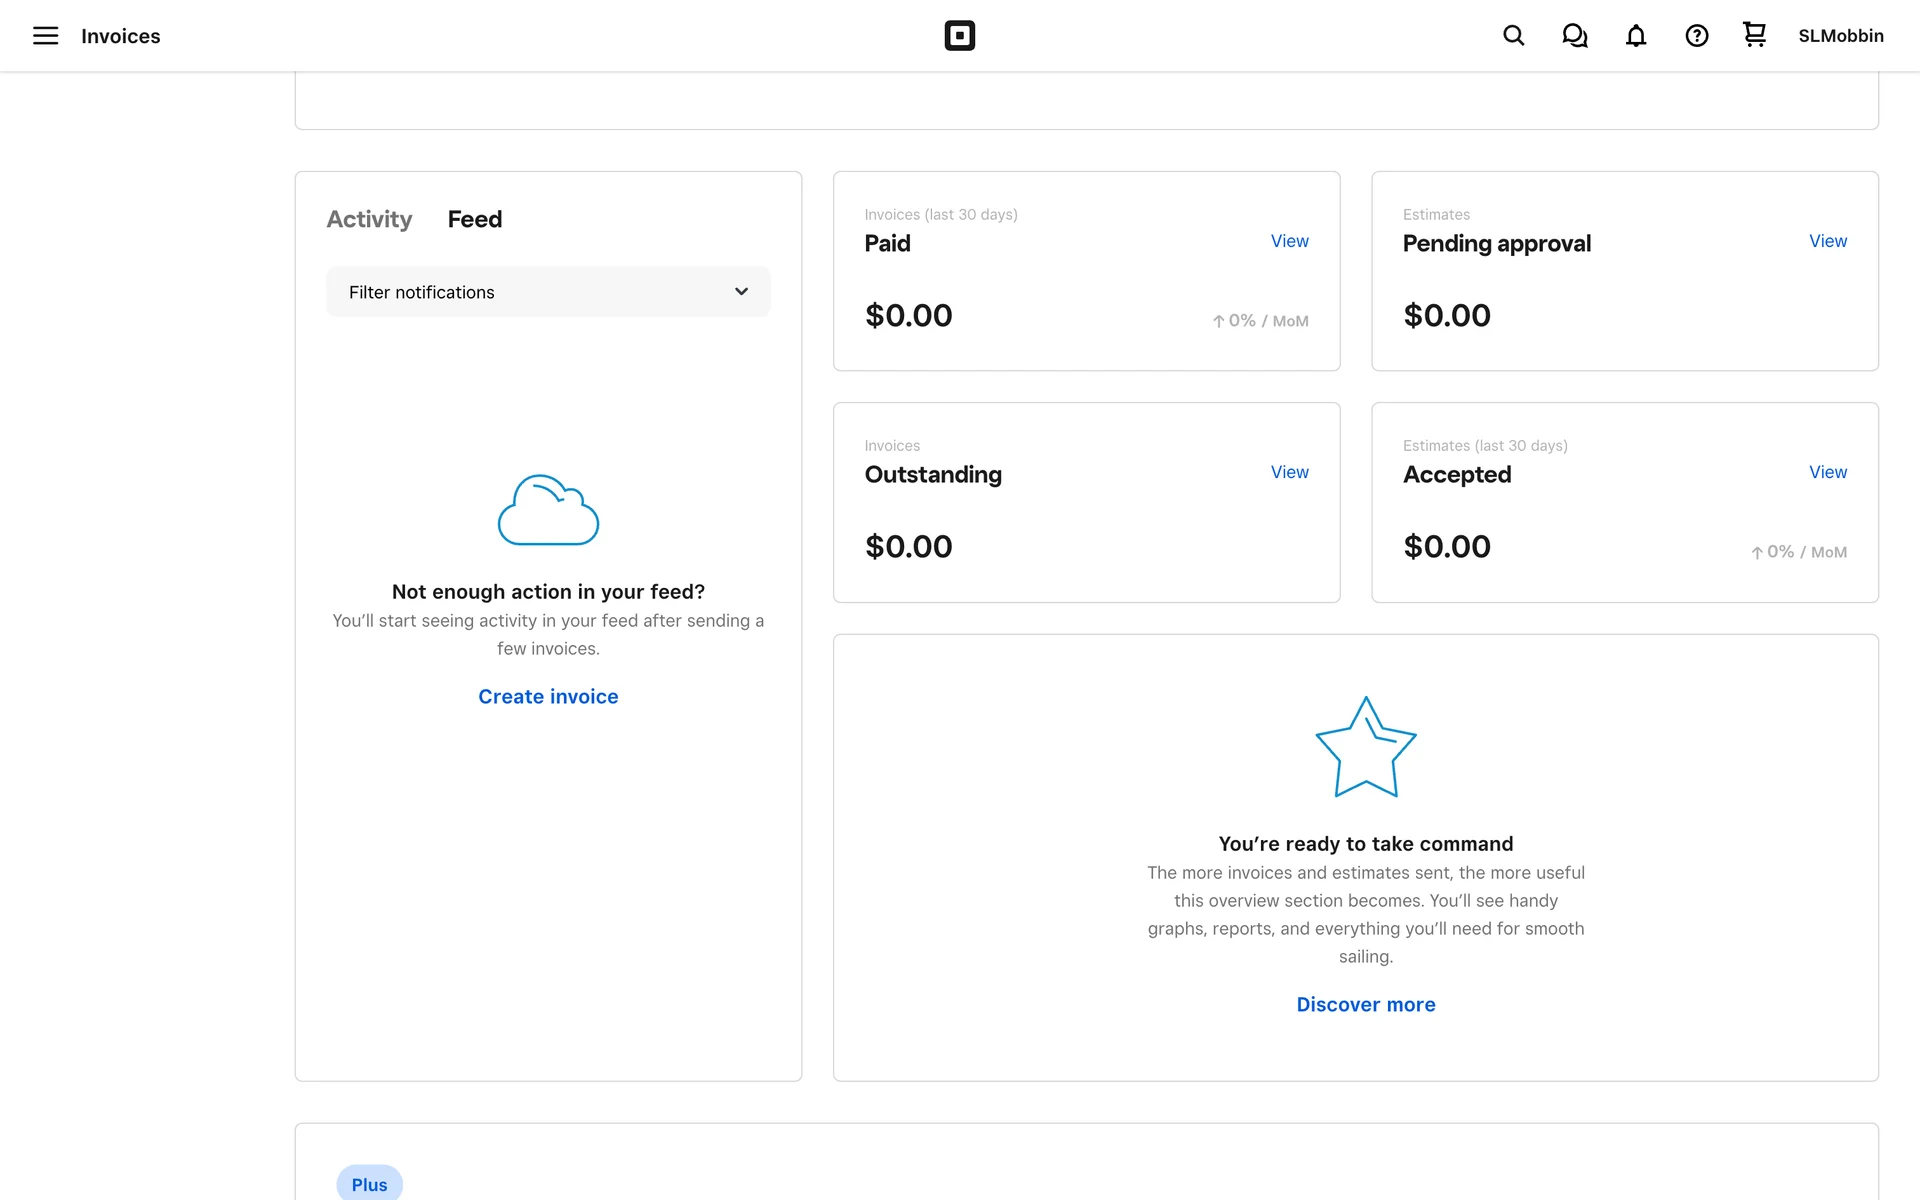View Pending approval estimates
The height and width of the screenshot is (1200, 1920).
(1827, 241)
